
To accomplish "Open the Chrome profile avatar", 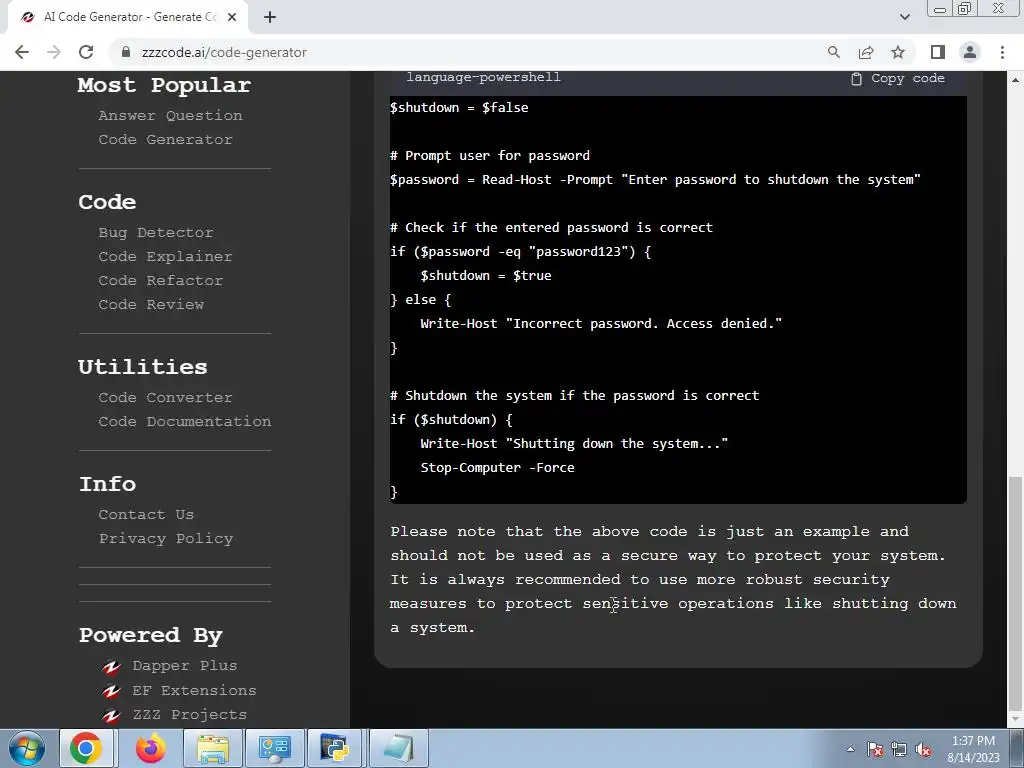I will 970,52.
